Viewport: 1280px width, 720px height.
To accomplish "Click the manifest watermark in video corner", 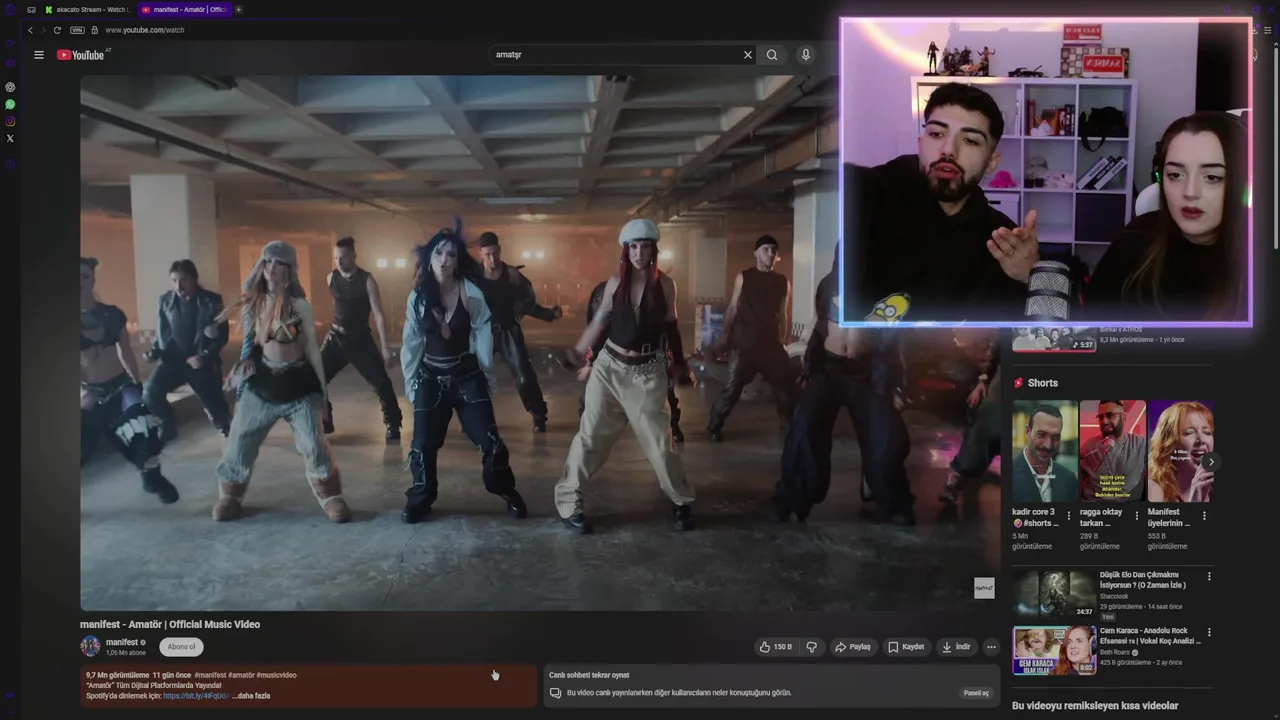I will click(984, 588).
